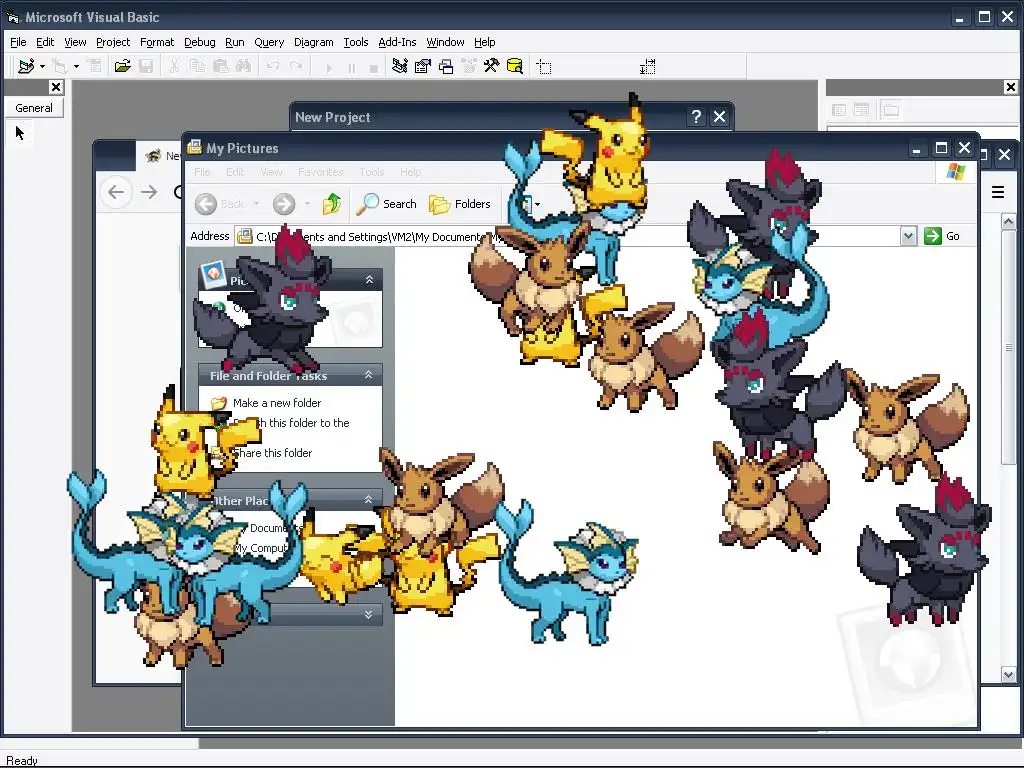Click the Ready text in the status bar
The width and height of the screenshot is (1024, 768).
(x=22, y=761)
